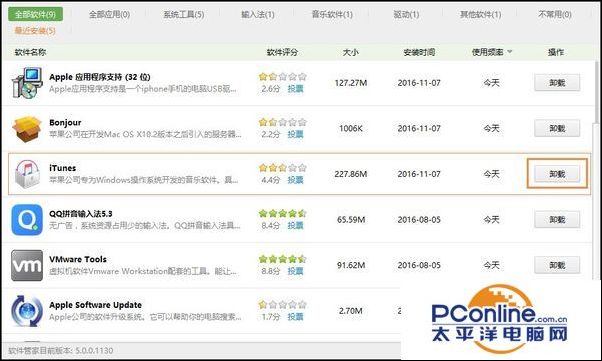Click 卸载 for QQ拼音输入法5.3
Screen dimensions: 602x361
tap(557, 220)
